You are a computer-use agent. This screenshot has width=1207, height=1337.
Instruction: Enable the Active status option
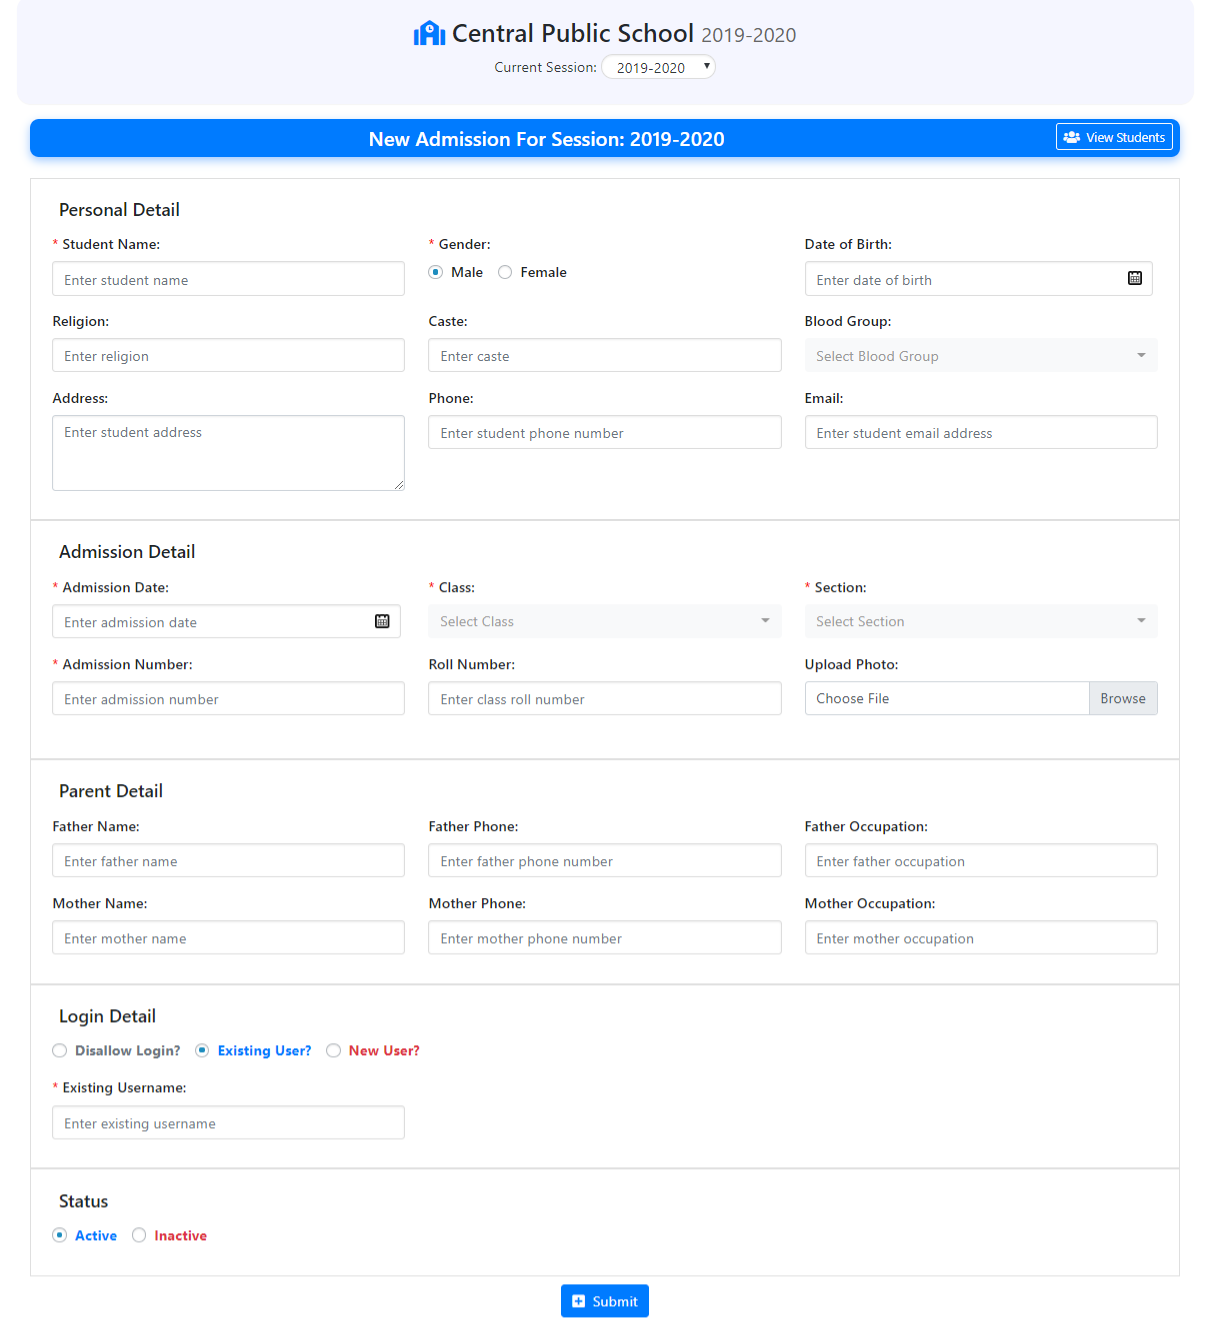click(59, 1235)
